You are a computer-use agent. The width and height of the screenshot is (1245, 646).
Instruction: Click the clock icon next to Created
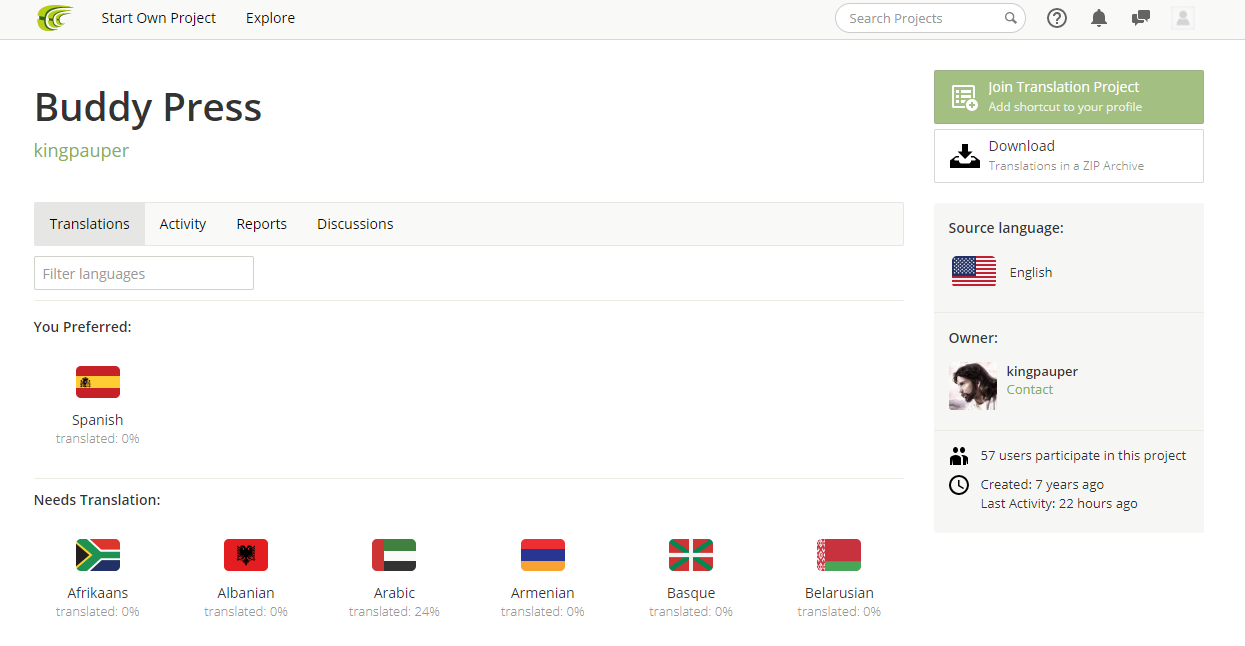tap(959, 485)
